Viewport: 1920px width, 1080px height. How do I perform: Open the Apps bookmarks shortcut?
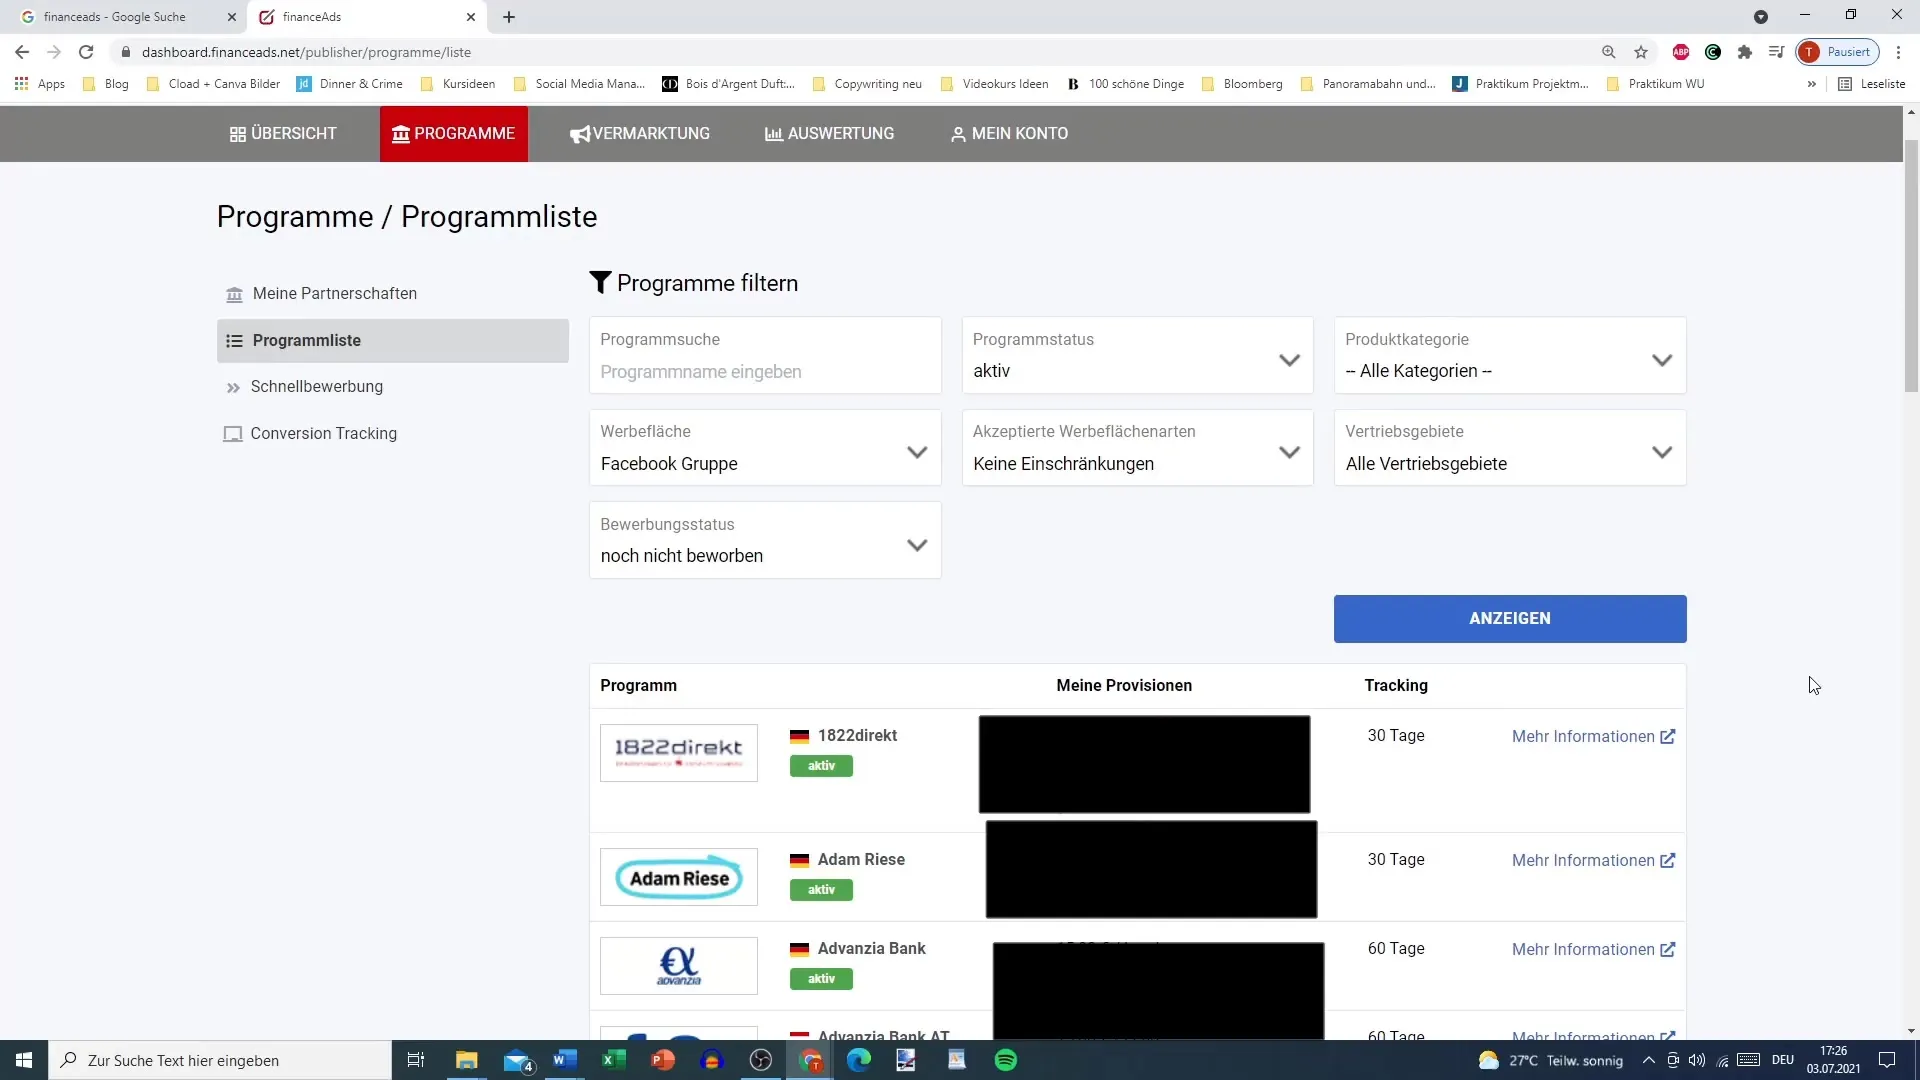(40, 84)
